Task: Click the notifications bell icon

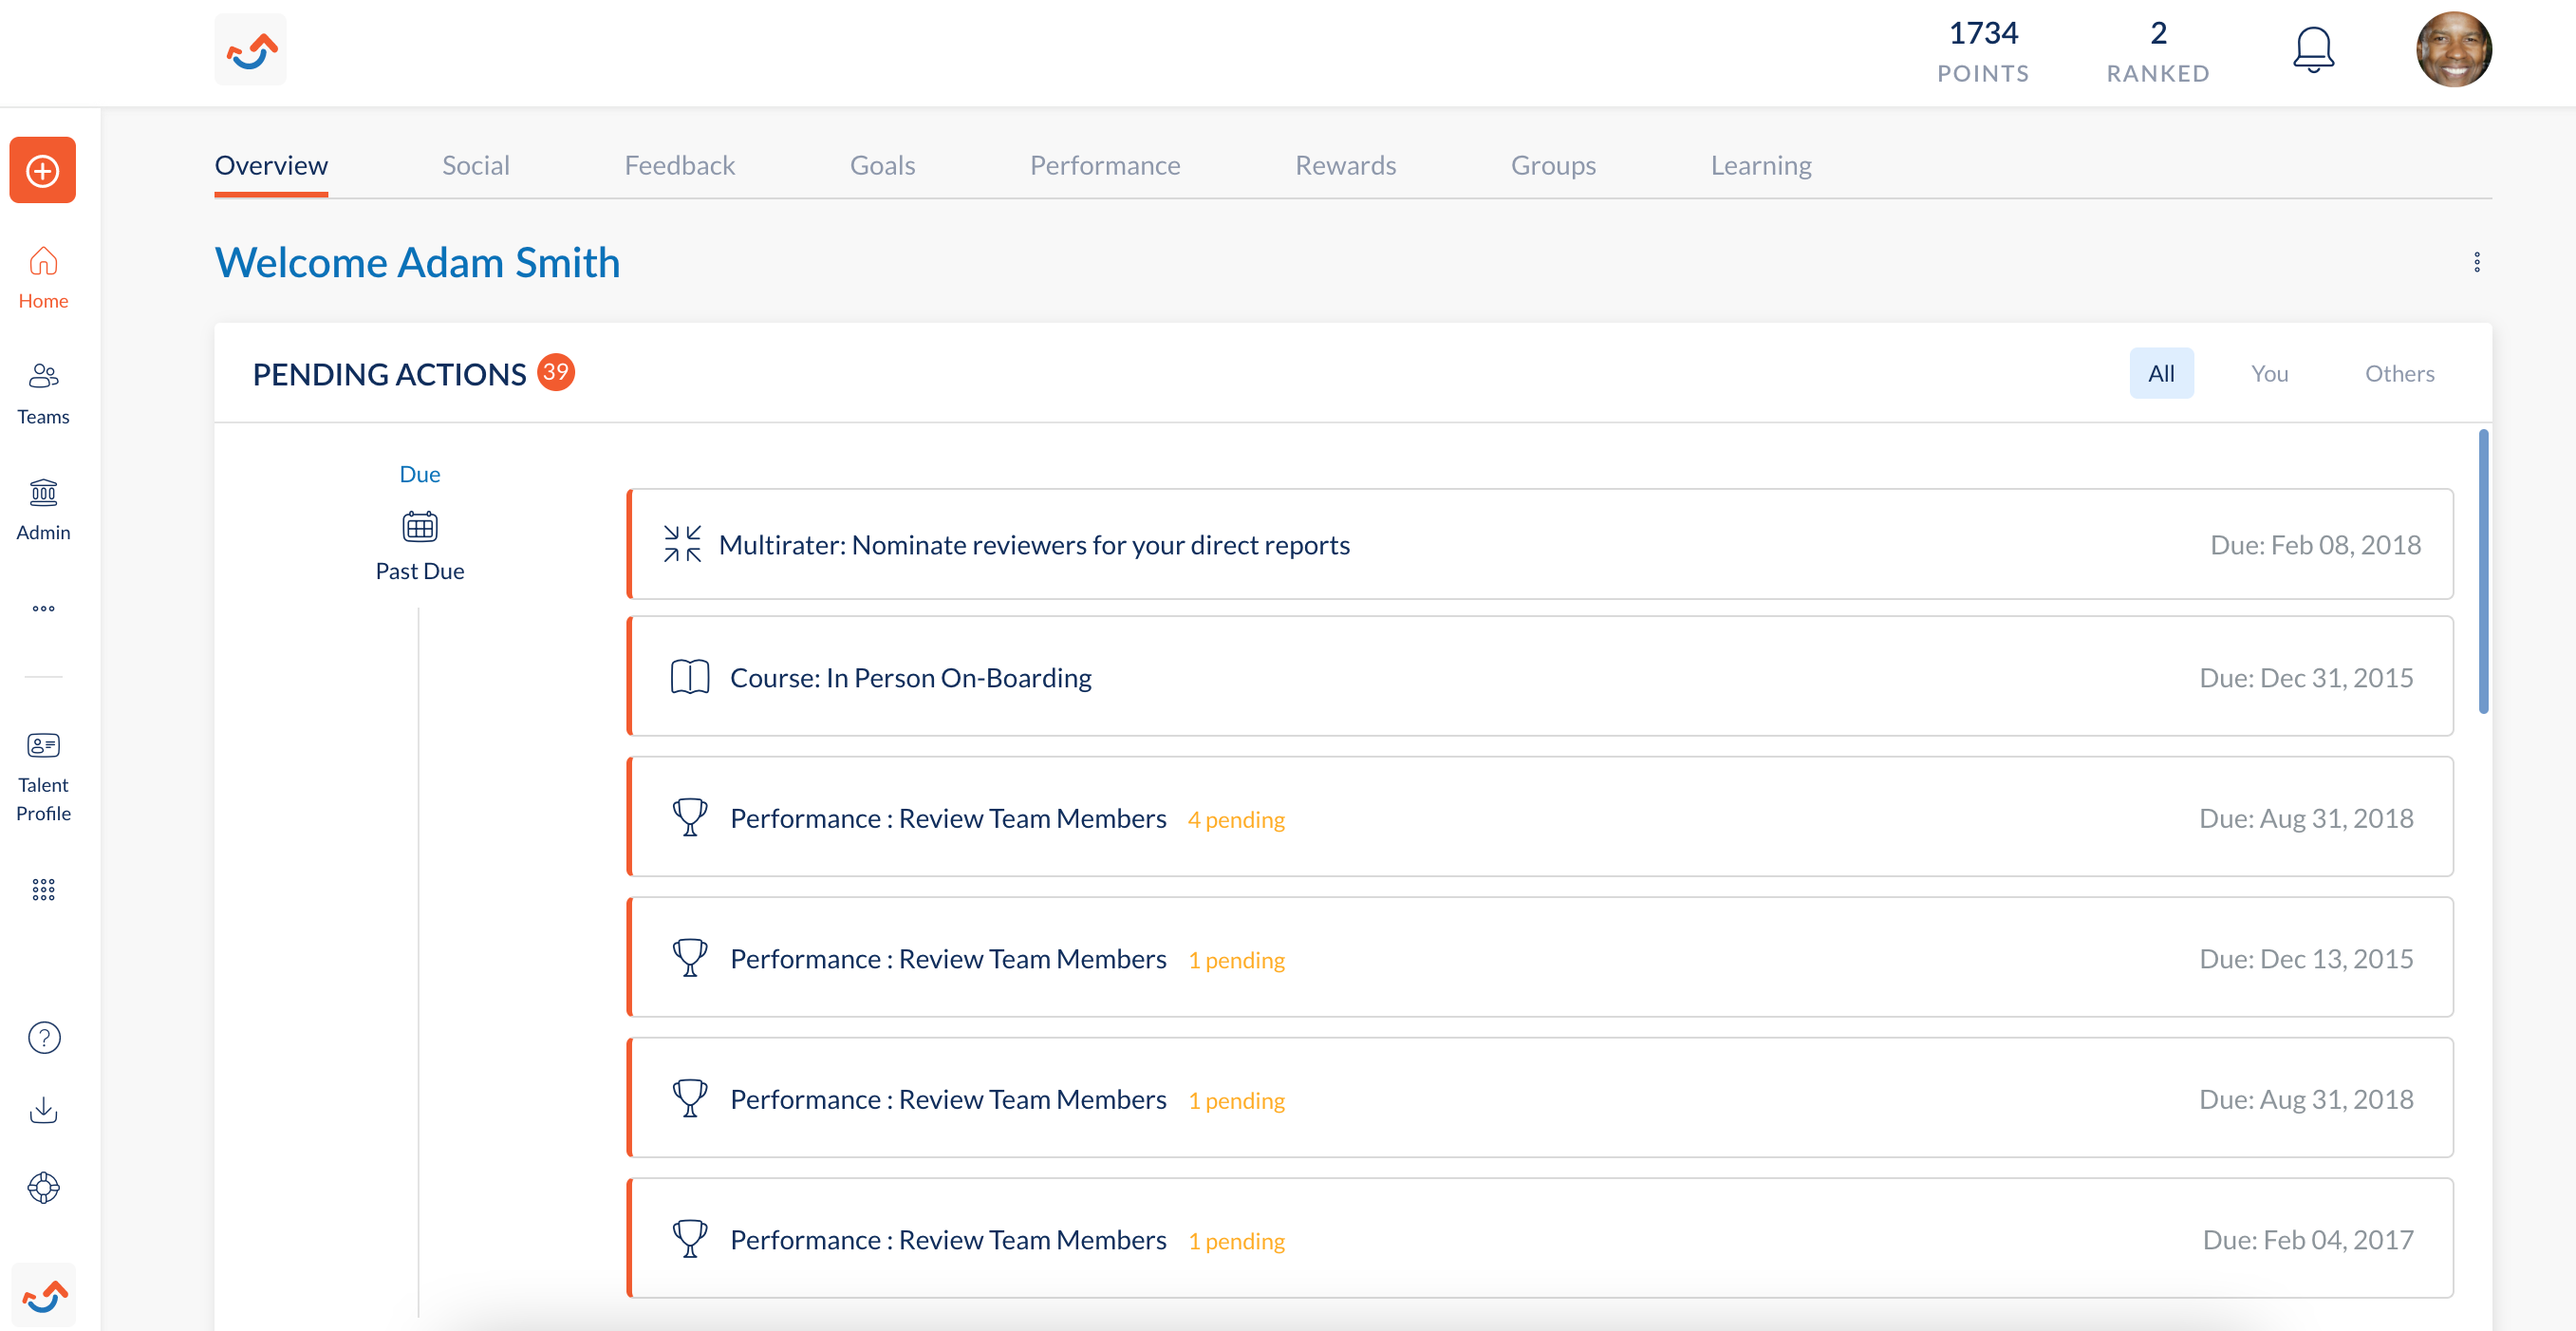Action: click(2312, 50)
